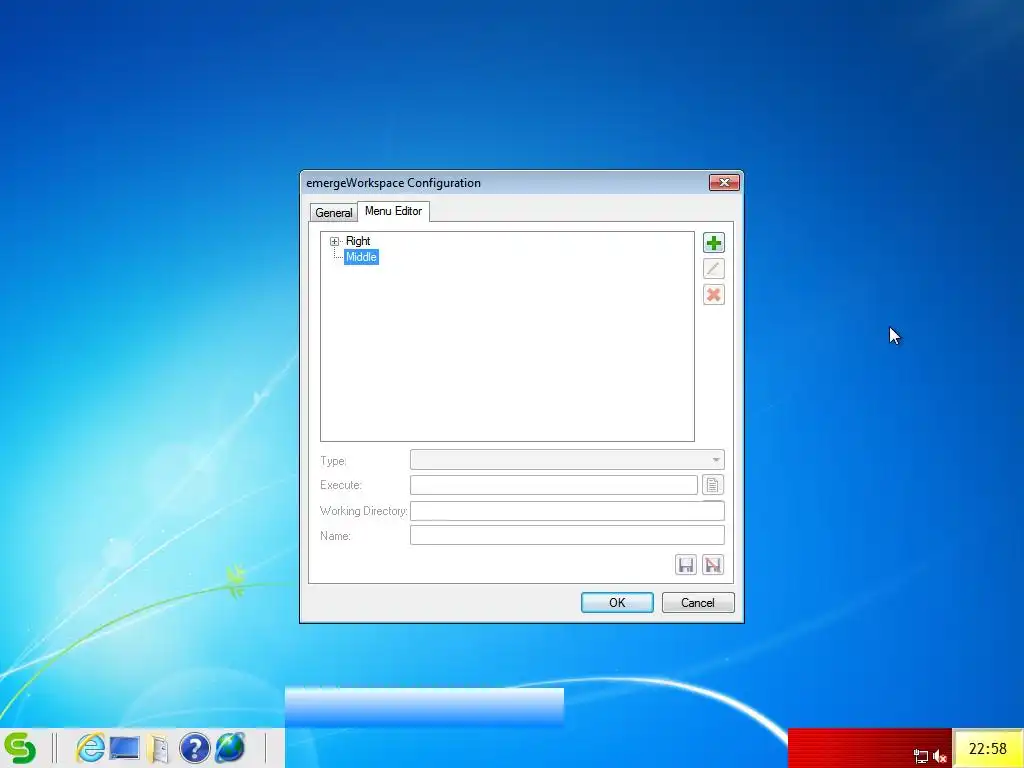Delete selected item with red X icon
This screenshot has width=1024, height=768.
713,295
